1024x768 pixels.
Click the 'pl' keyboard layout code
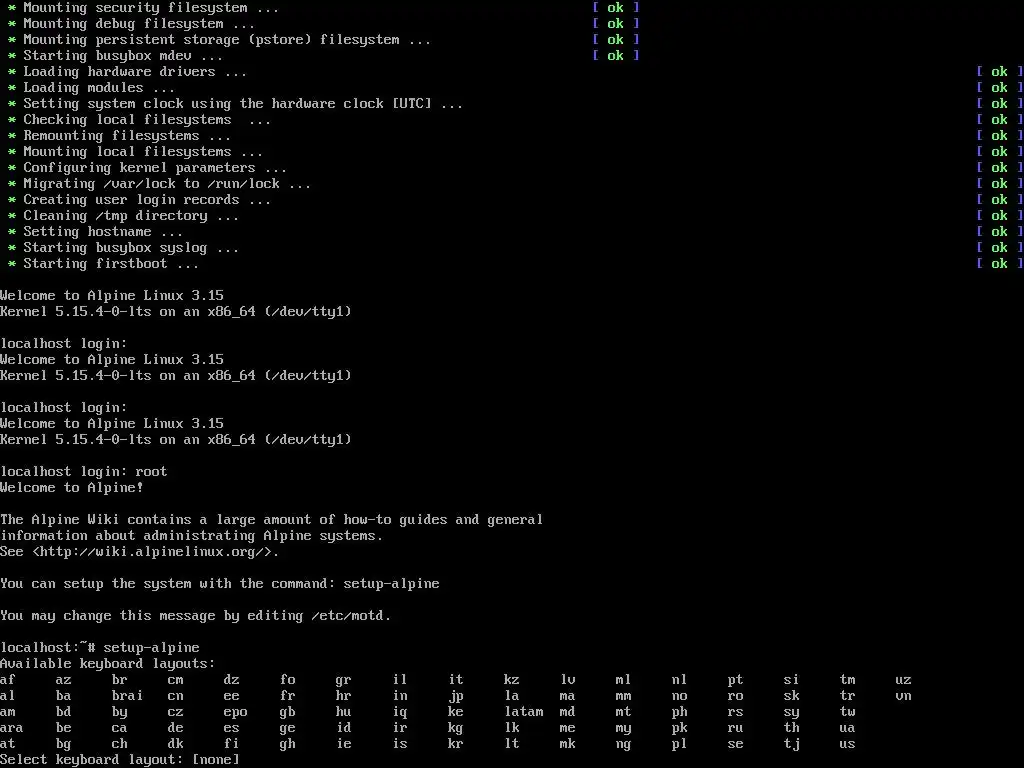(679, 744)
